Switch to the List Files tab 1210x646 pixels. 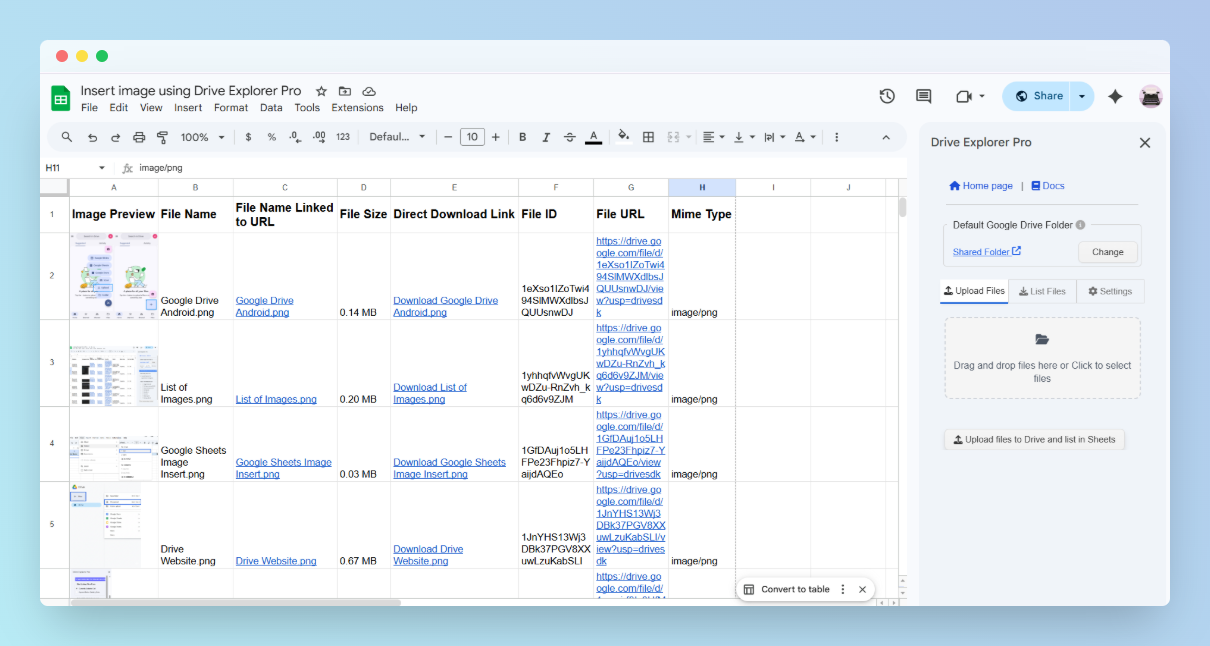(1042, 291)
